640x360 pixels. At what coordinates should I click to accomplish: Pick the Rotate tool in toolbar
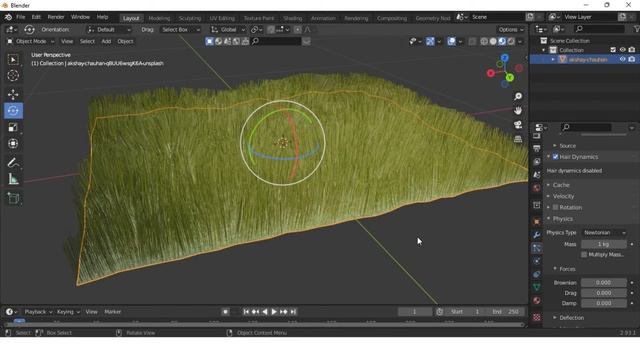13,111
